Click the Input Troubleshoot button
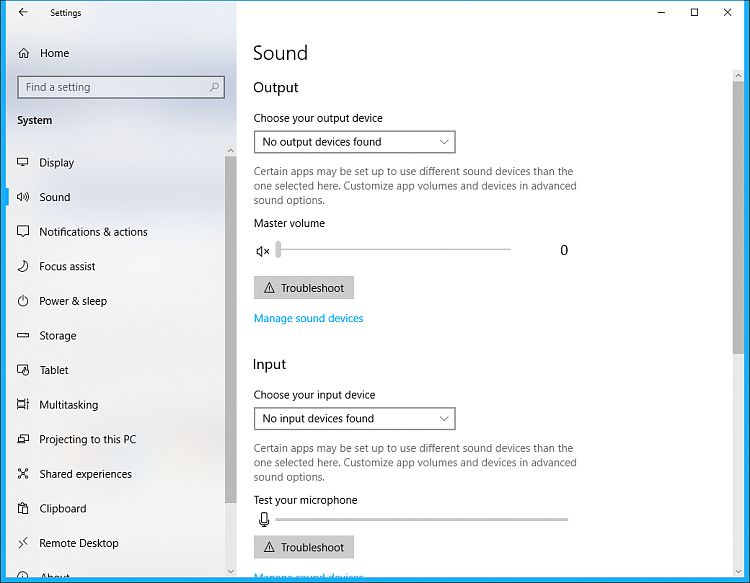This screenshot has height=583, width=750. click(x=304, y=547)
